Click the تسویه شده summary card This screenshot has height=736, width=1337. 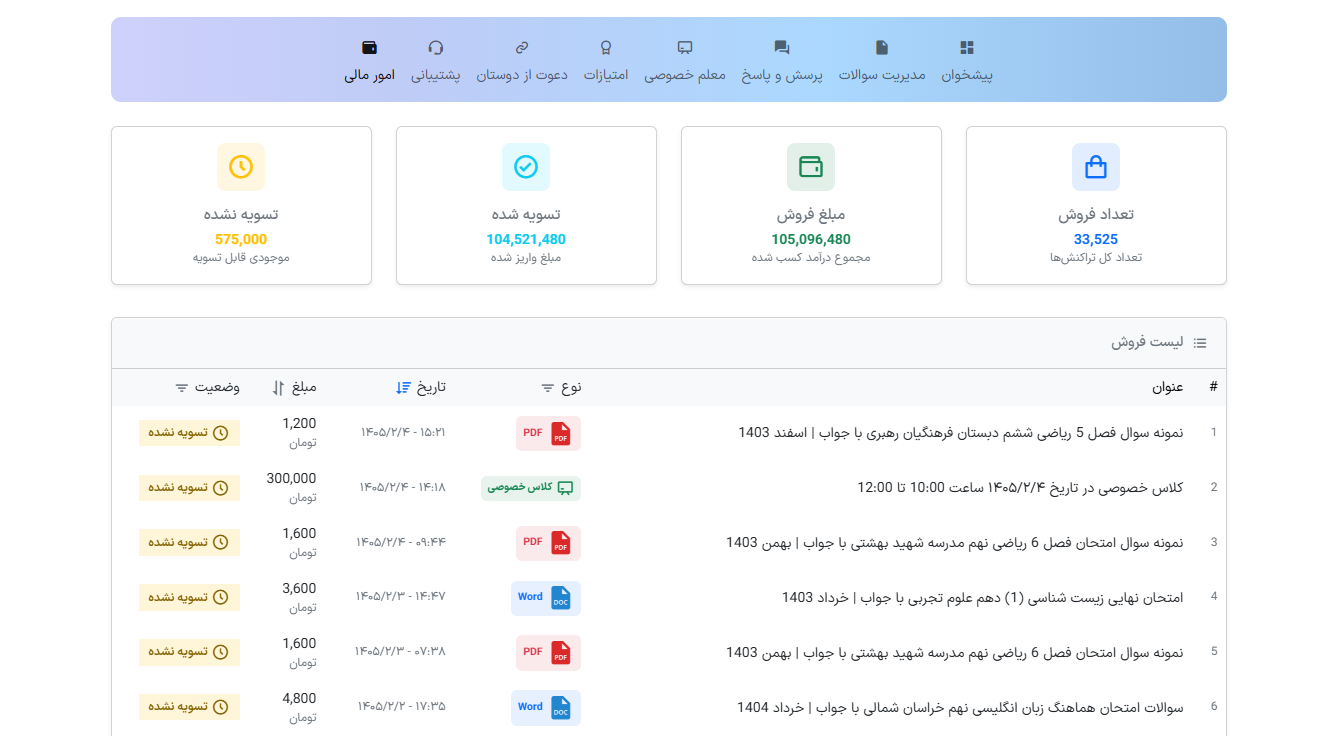coord(526,205)
